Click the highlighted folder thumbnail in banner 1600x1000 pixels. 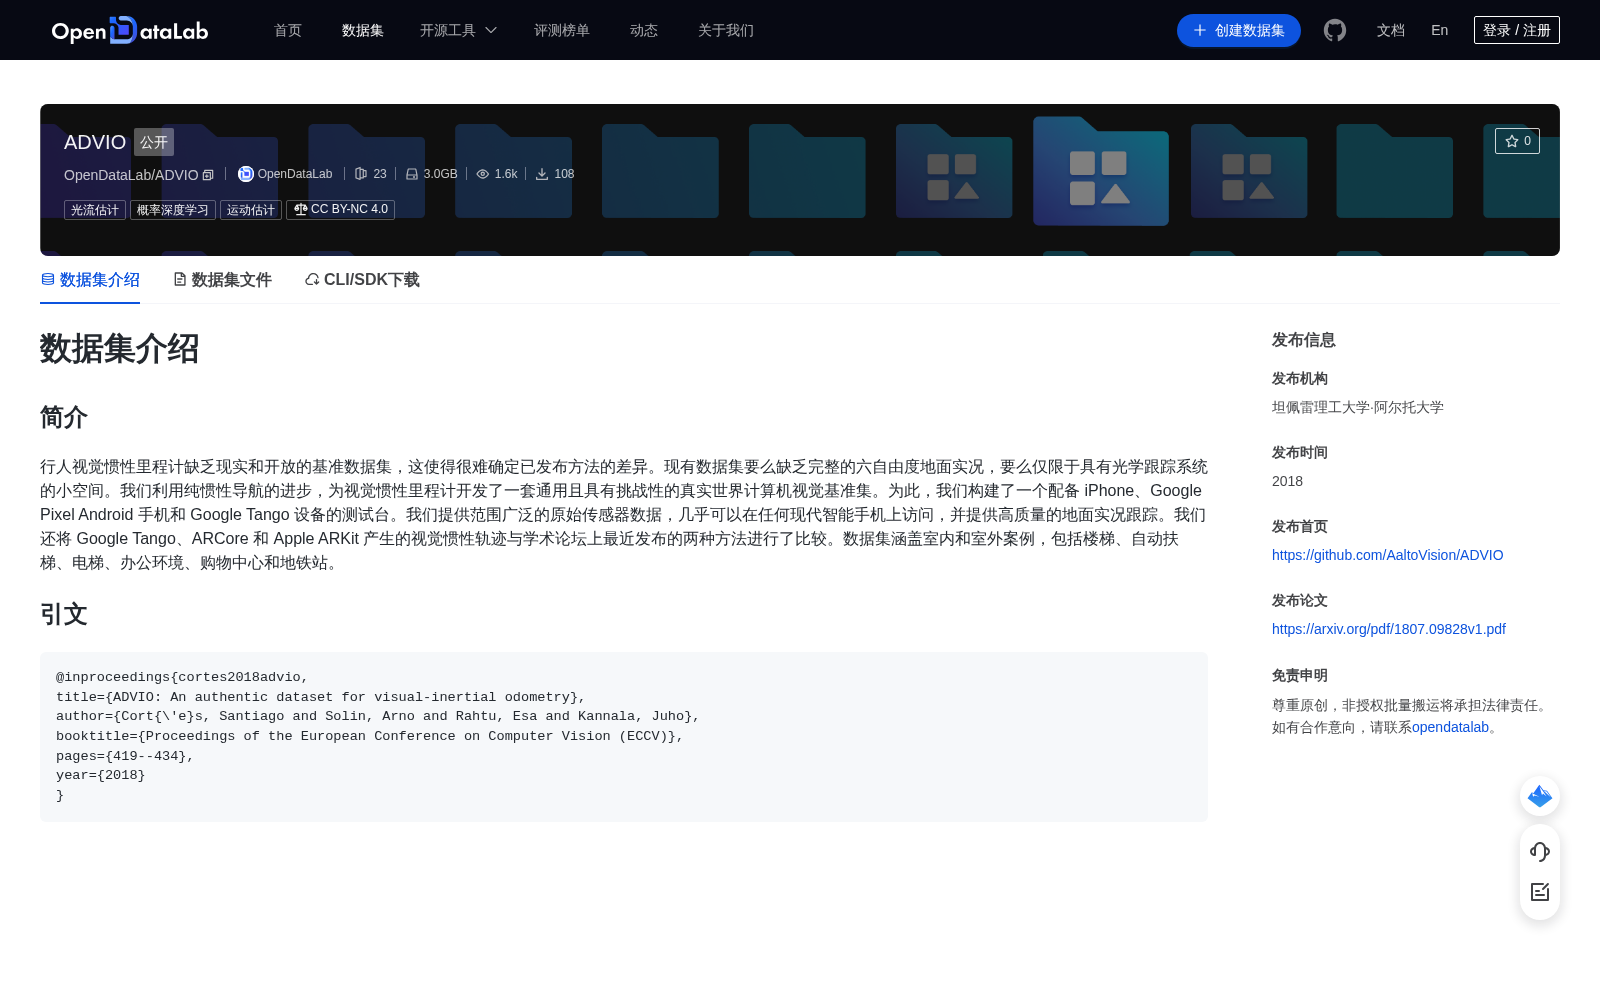pos(1101,170)
